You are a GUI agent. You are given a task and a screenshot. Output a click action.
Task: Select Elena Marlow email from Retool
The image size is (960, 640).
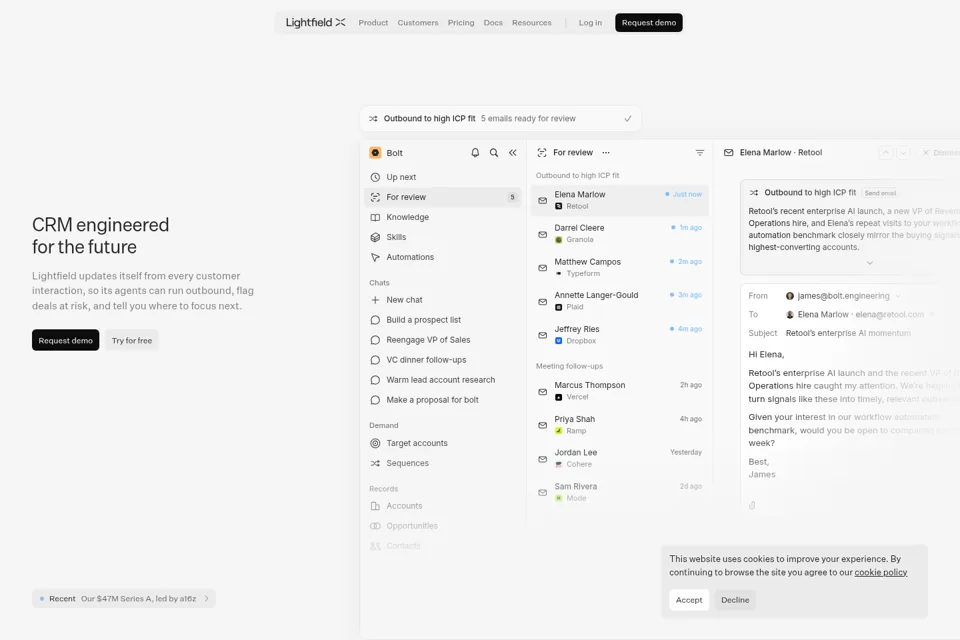(620, 200)
